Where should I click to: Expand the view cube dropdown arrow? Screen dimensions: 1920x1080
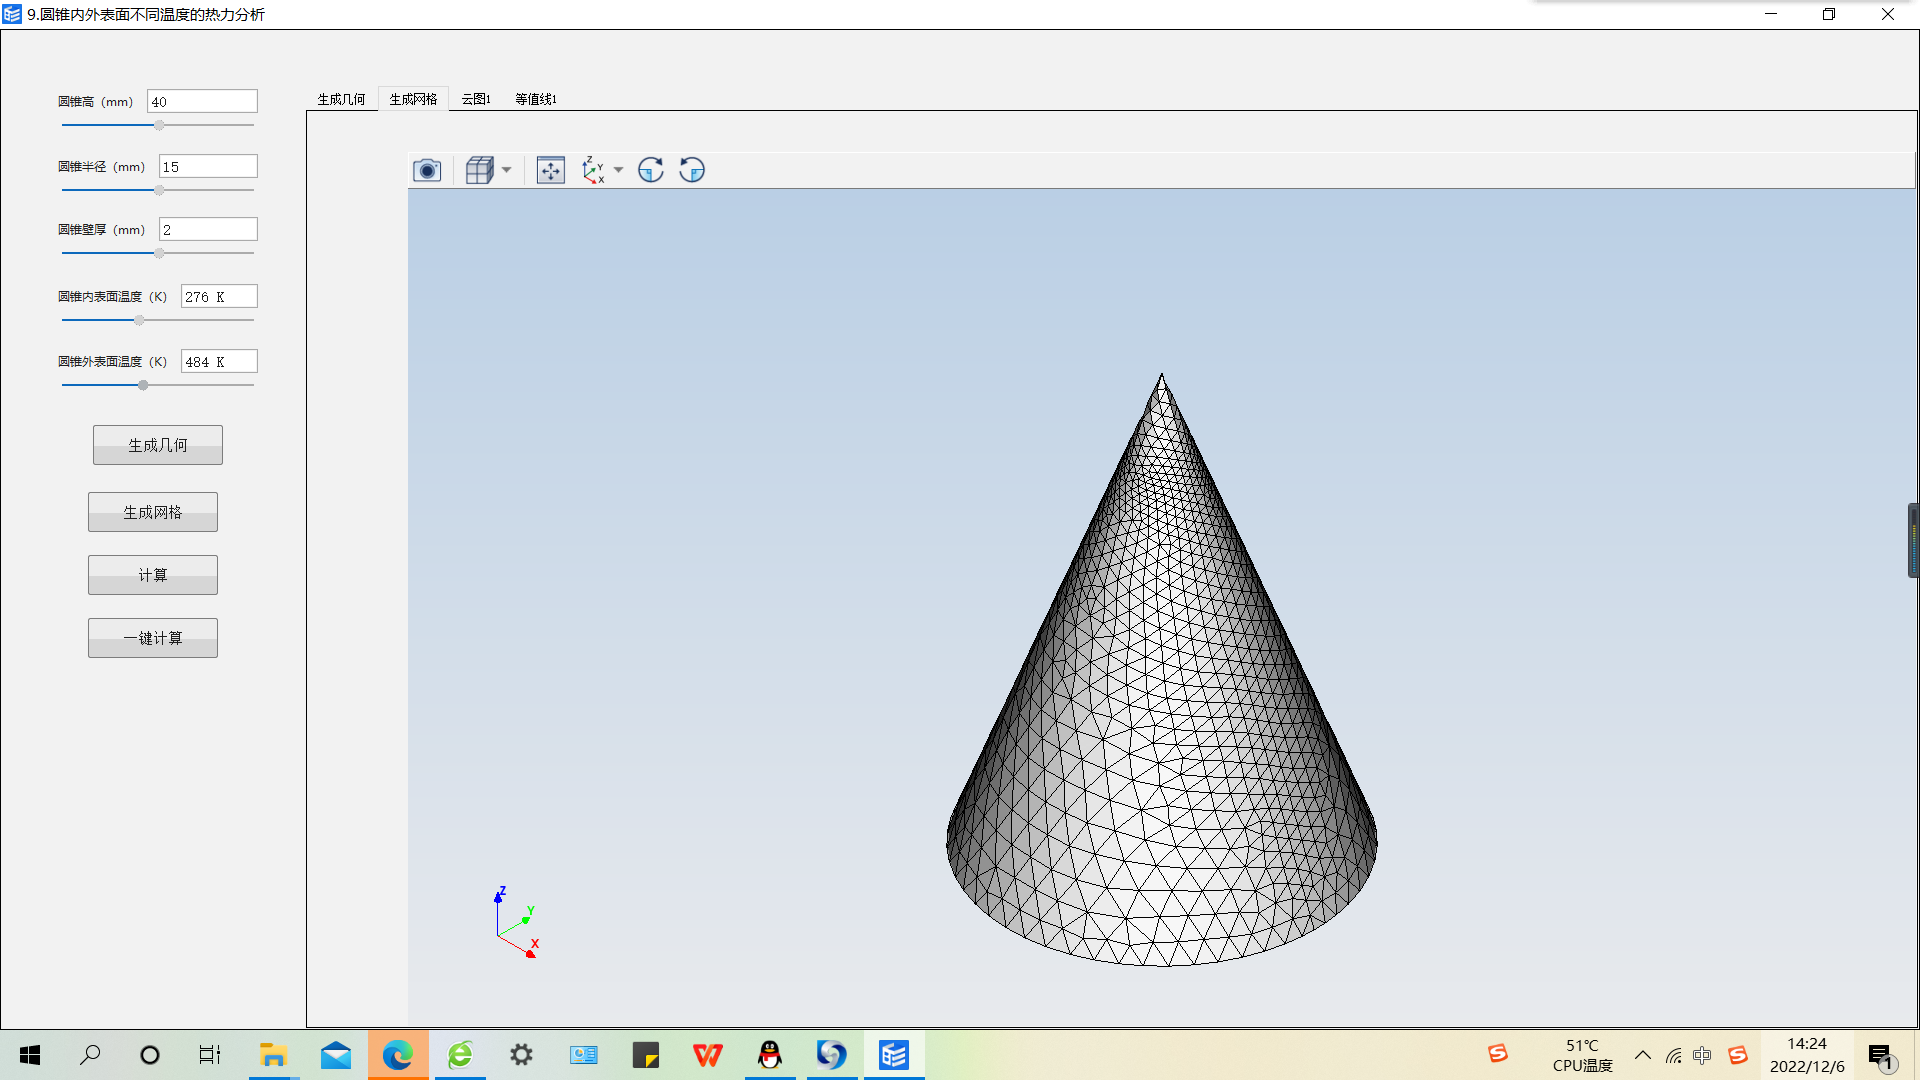[506, 170]
